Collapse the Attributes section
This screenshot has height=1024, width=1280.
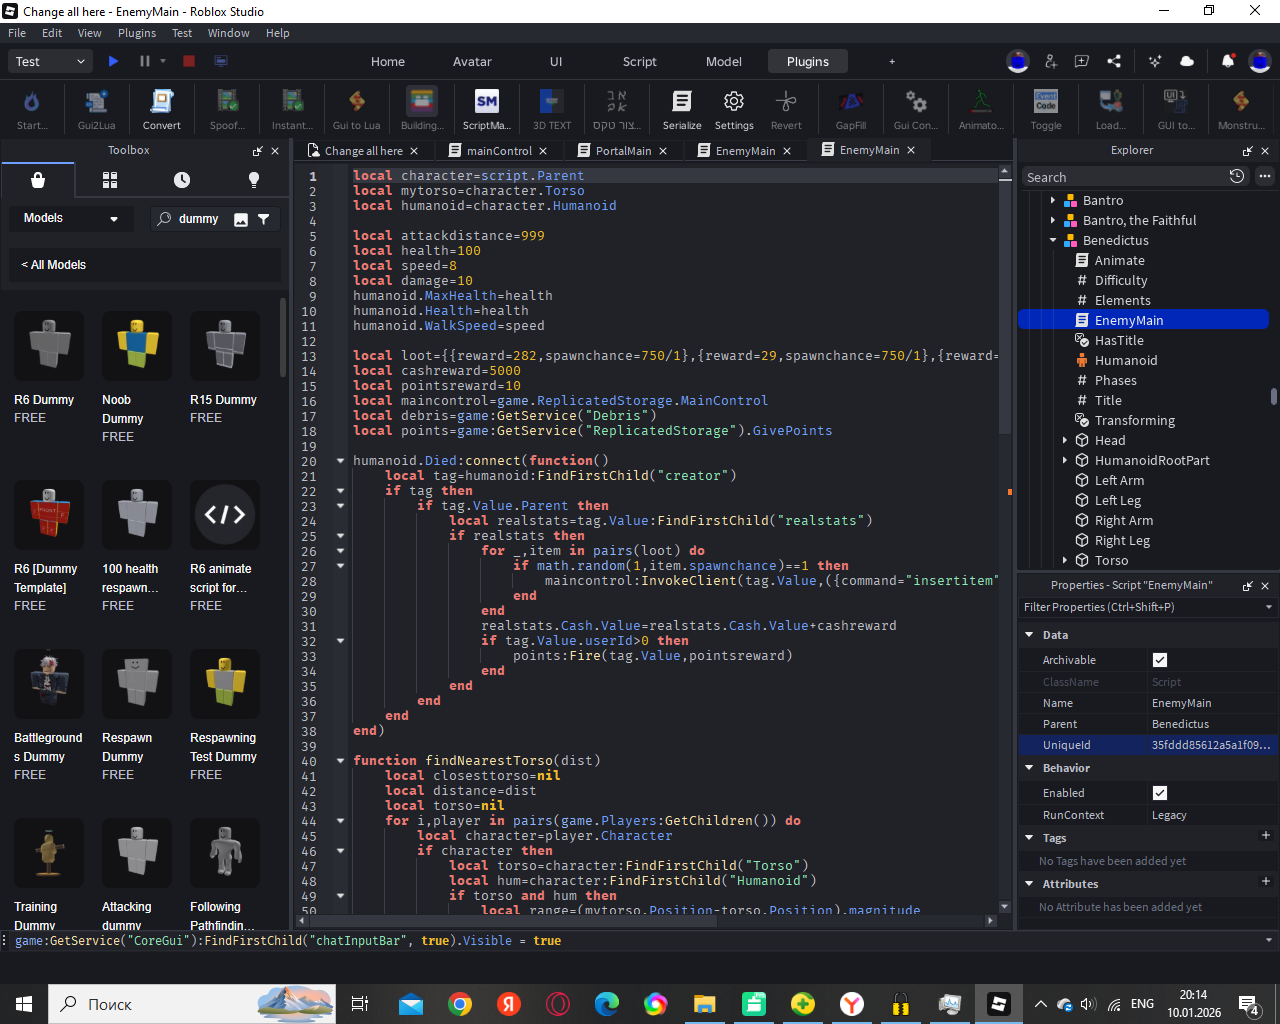pos(1029,884)
